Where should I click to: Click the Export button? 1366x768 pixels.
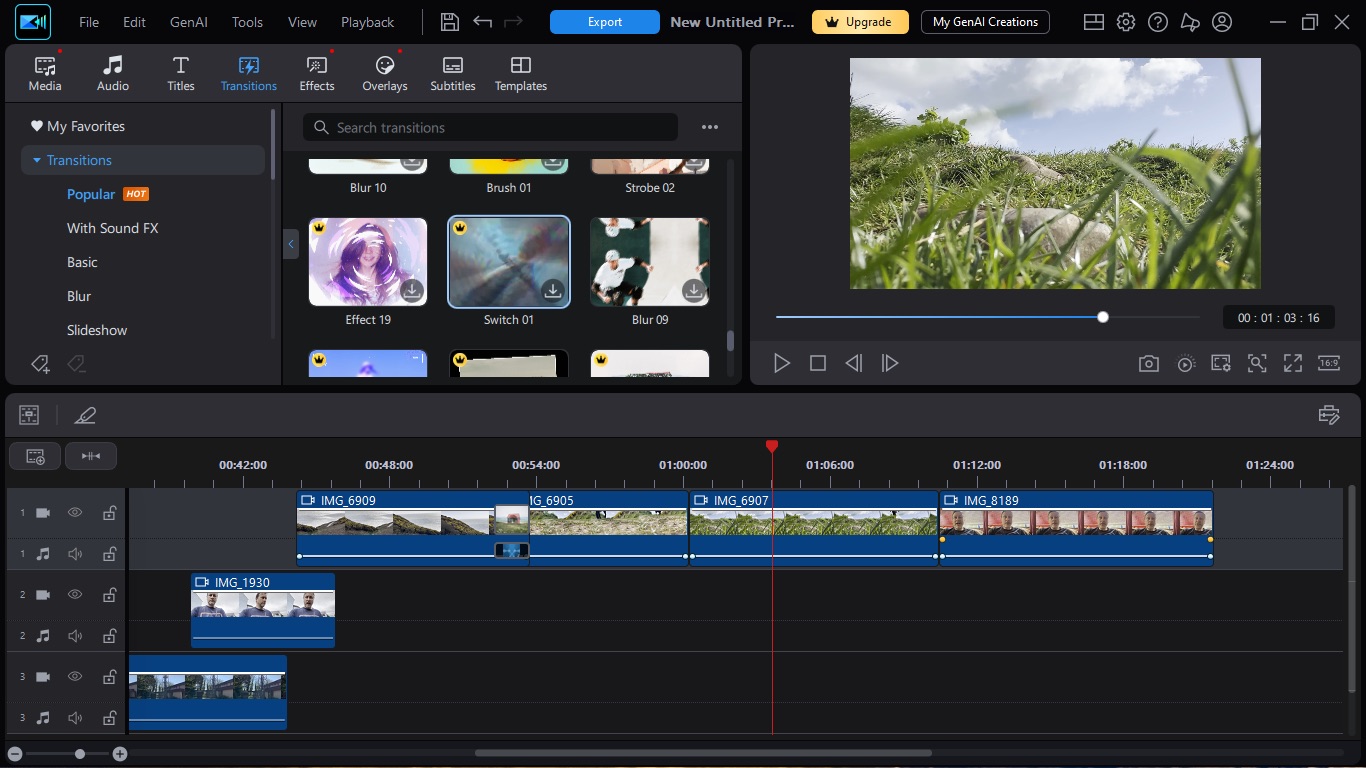pos(605,22)
